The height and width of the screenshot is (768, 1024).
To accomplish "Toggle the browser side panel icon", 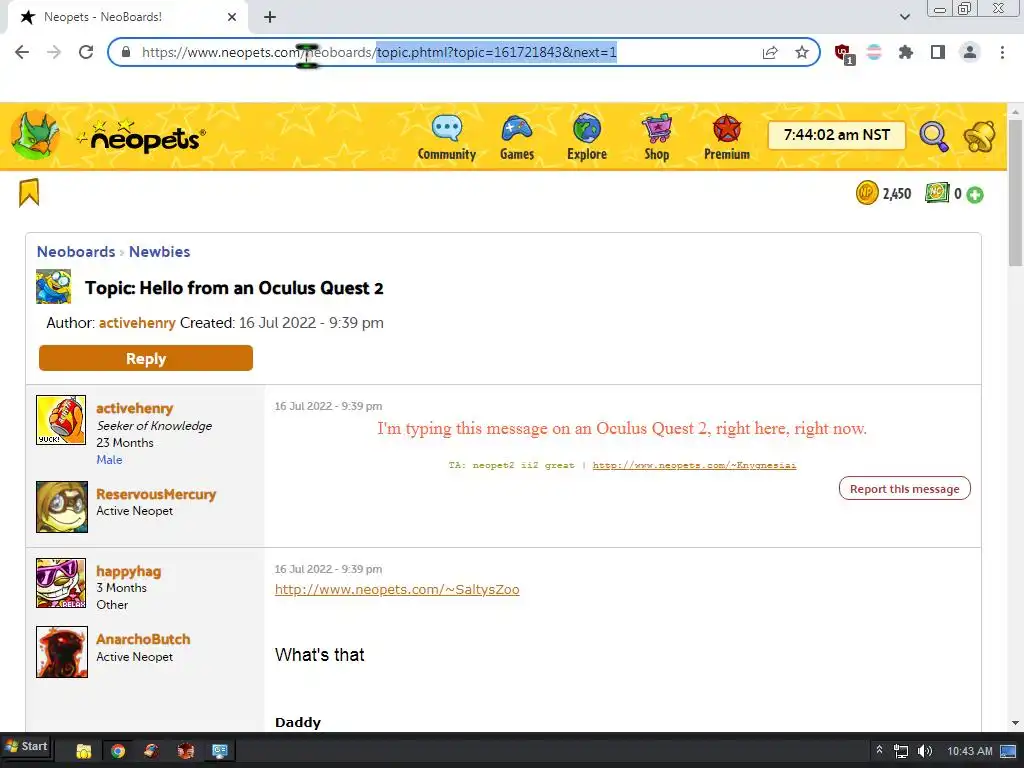I will tap(938, 52).
